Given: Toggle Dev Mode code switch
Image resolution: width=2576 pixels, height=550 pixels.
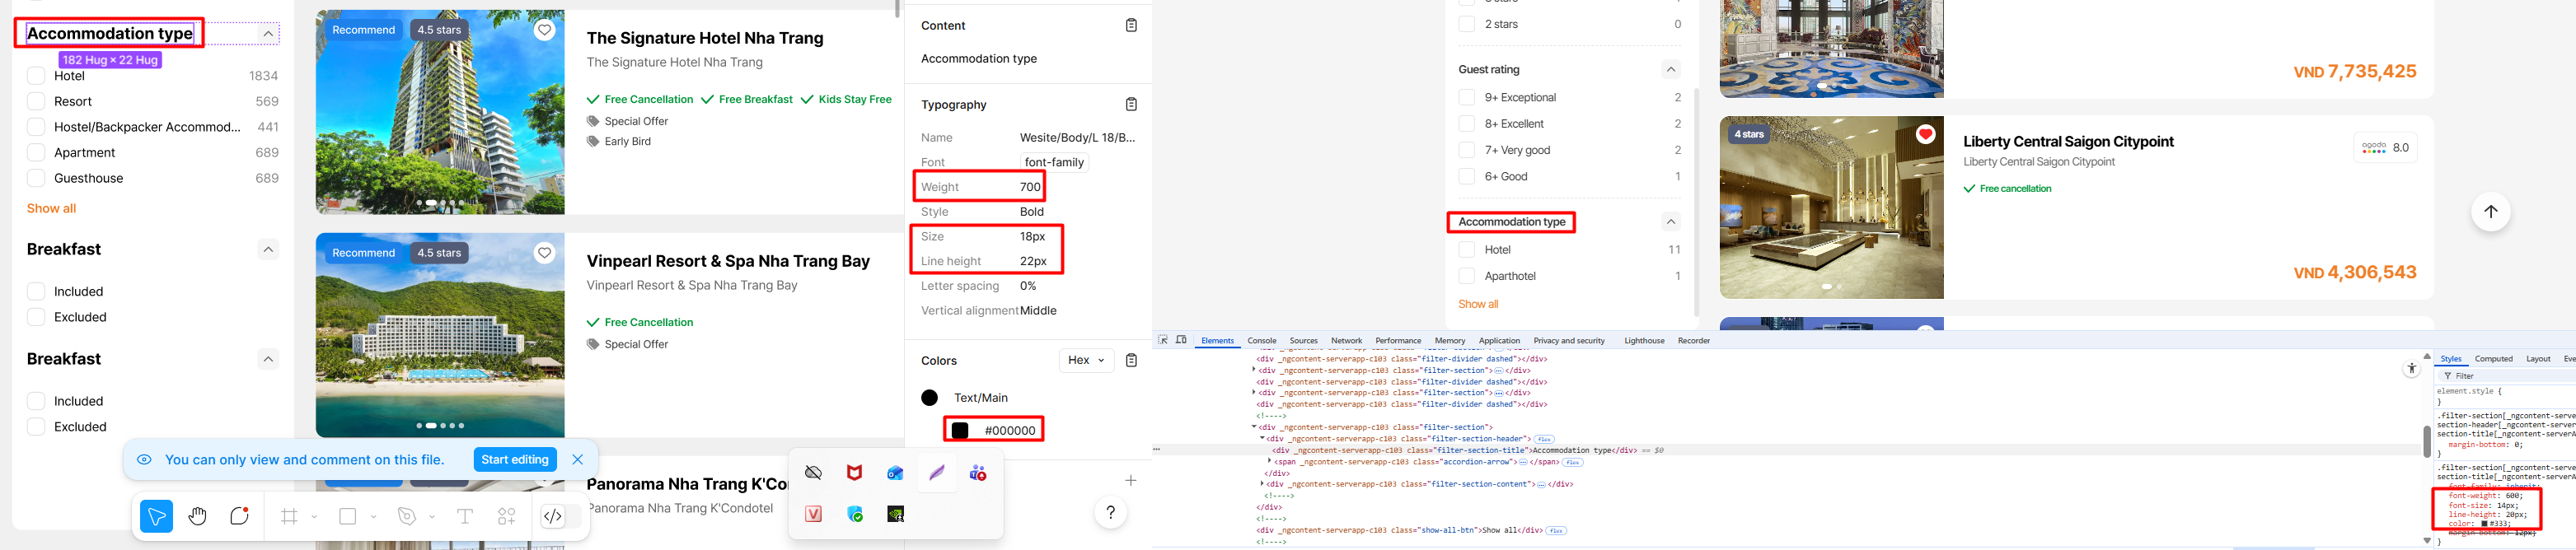Looking at the screenshot, I should tap(553, 516).
